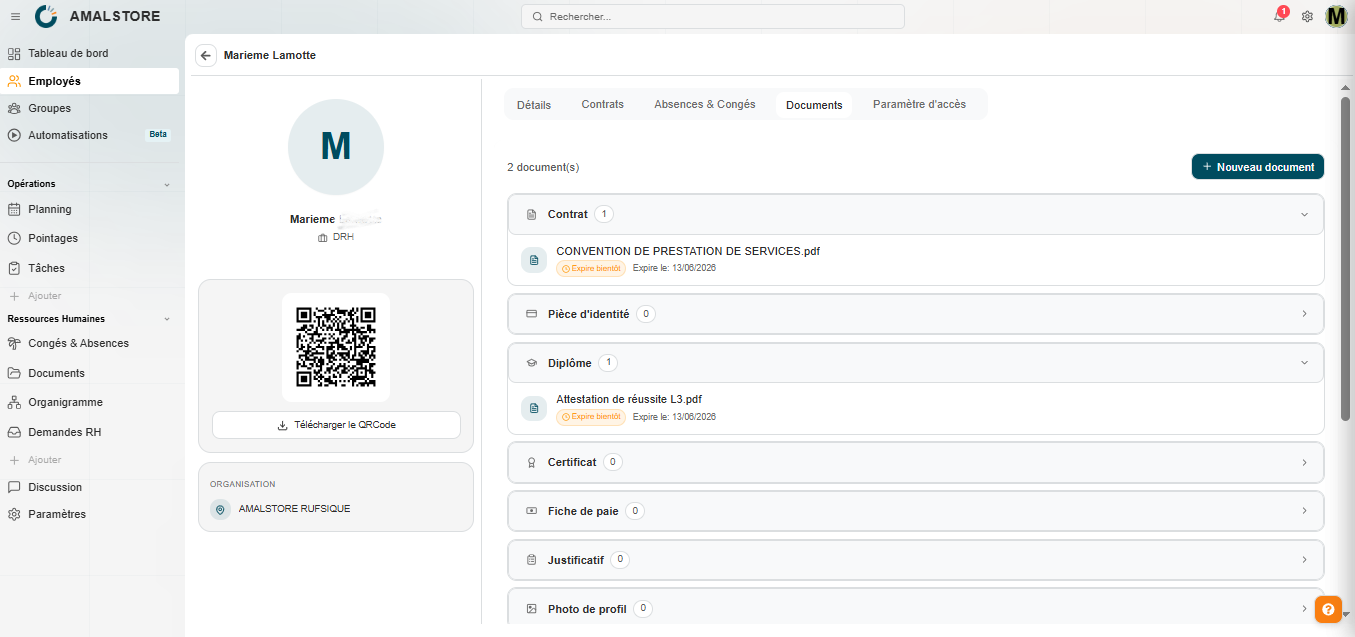Expand the Certificat section chevron
This screenshot has width=1355, height=637.
(x=1304, y=462)
